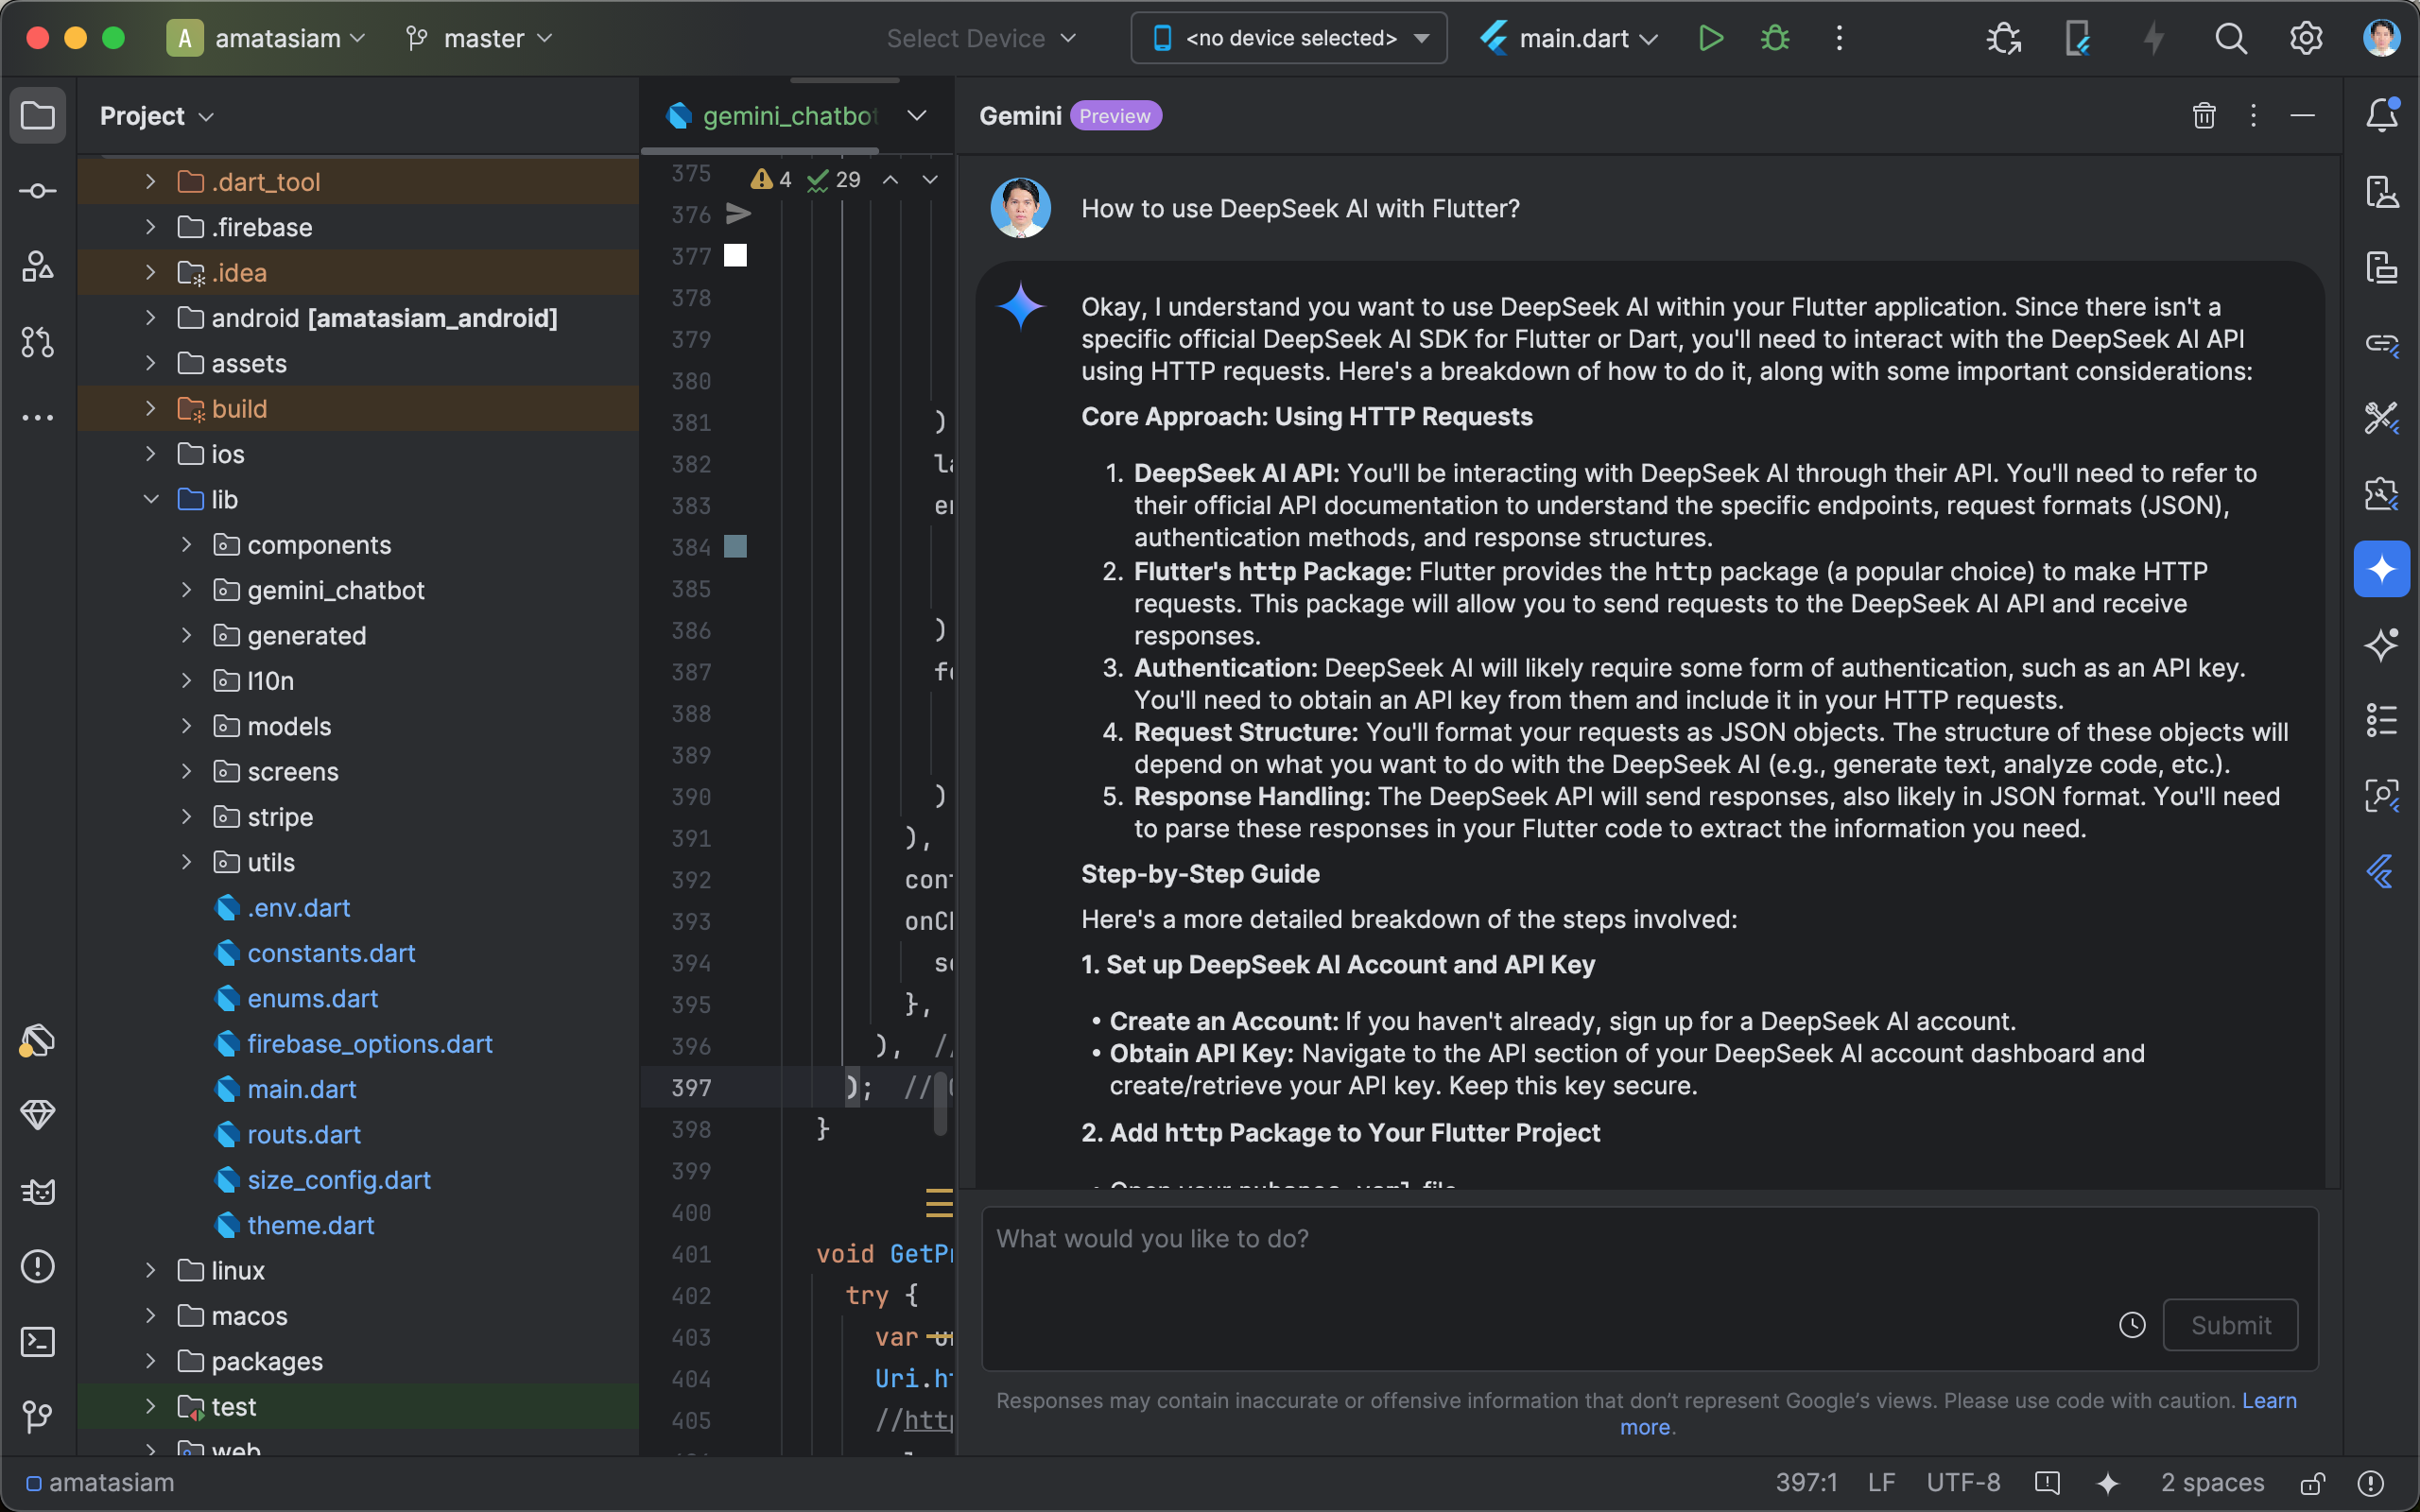
Task: Open the Gemini tool window icon
Action: [2382, 568]
